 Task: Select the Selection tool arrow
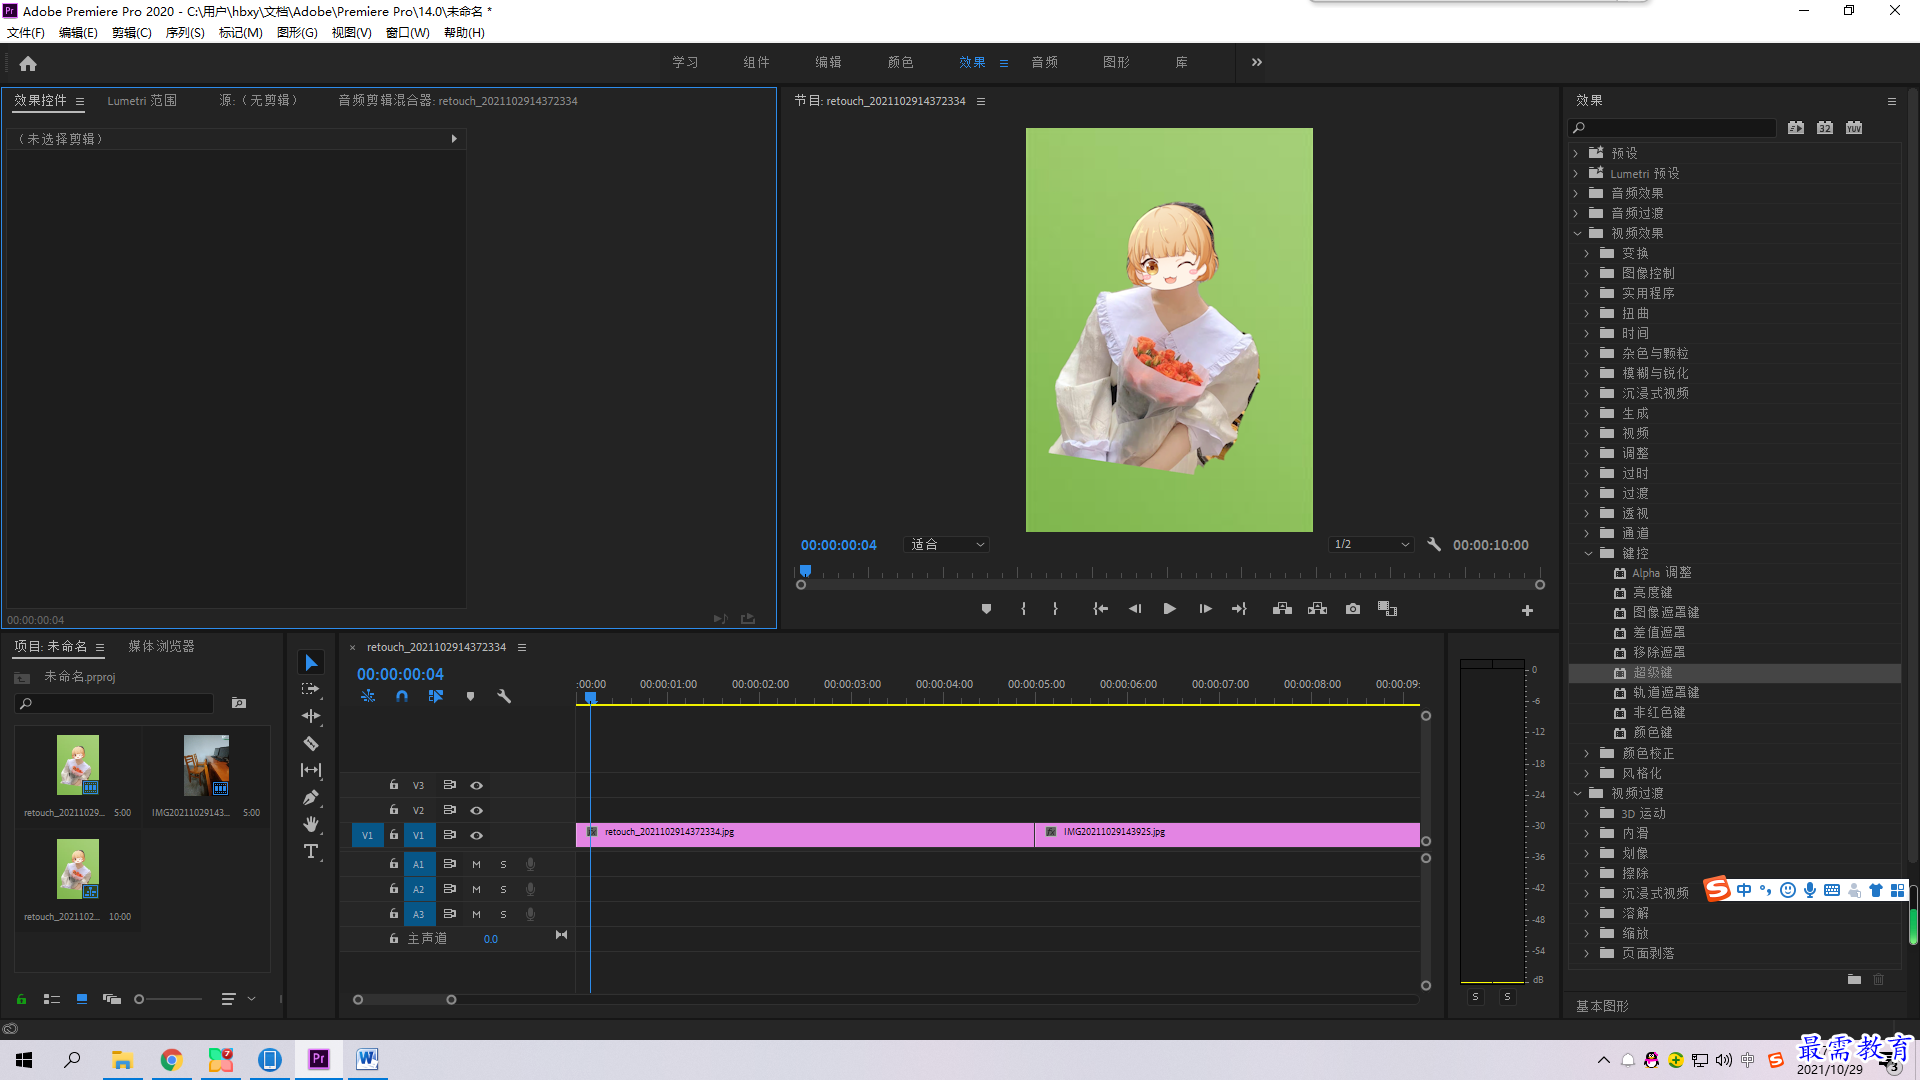click(x=311, y=663)
